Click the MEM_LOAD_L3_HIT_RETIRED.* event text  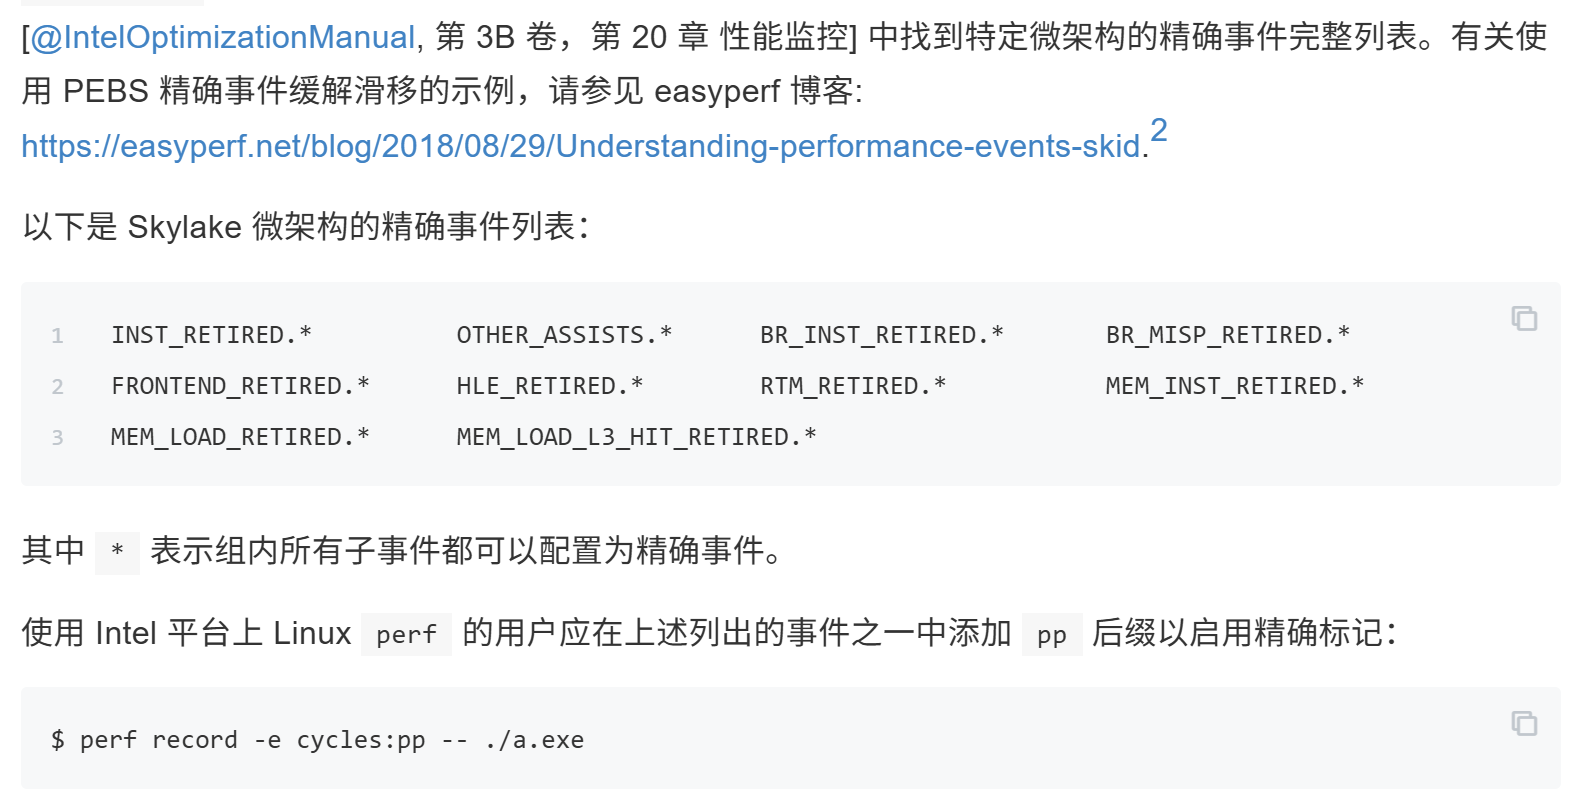click(636, 437)
